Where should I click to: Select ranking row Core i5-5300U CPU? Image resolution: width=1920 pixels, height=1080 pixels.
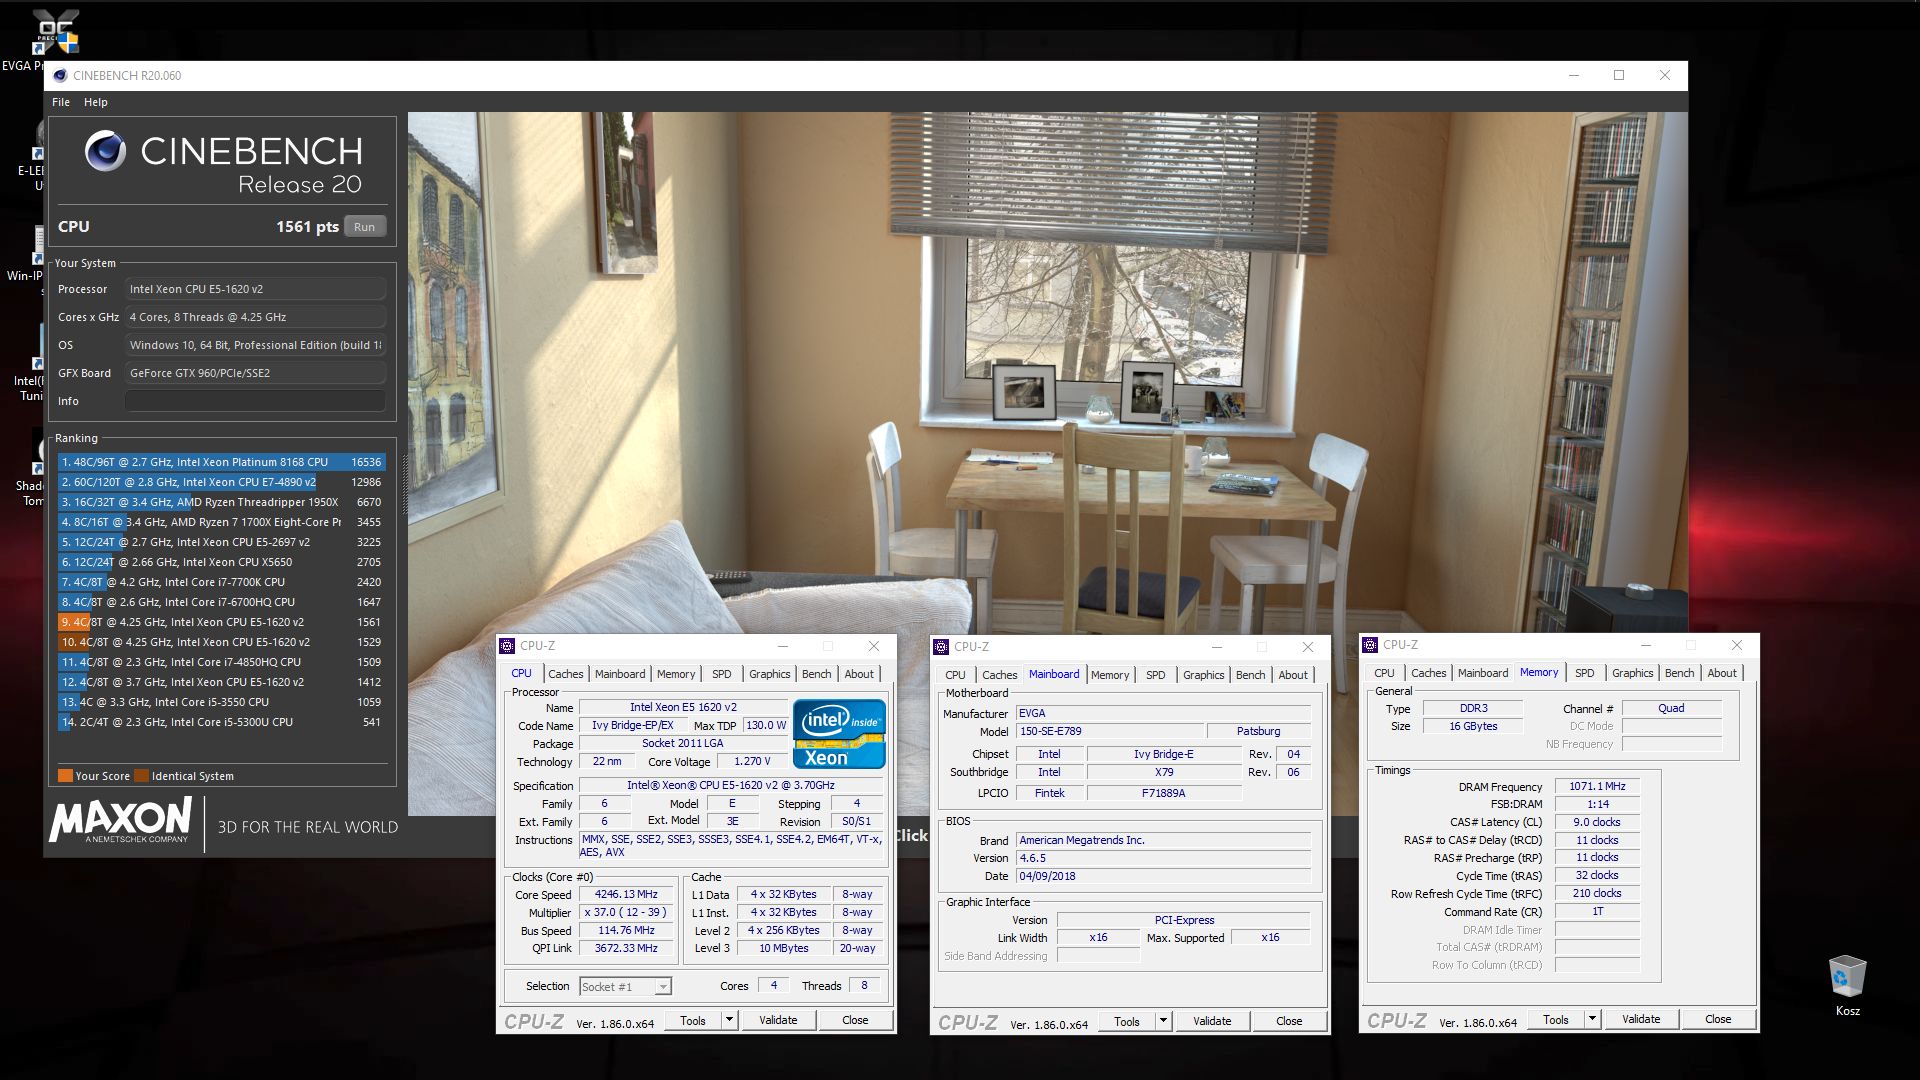[x=221, y=722]
